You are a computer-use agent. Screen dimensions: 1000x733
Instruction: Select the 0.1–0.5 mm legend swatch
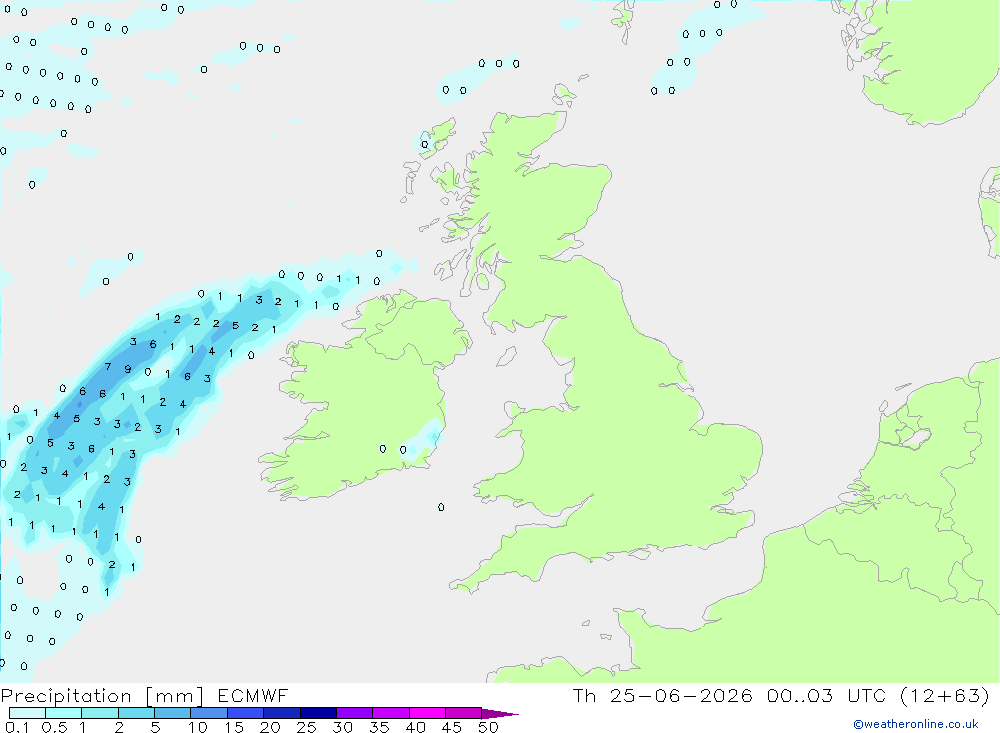coord(27,713)
